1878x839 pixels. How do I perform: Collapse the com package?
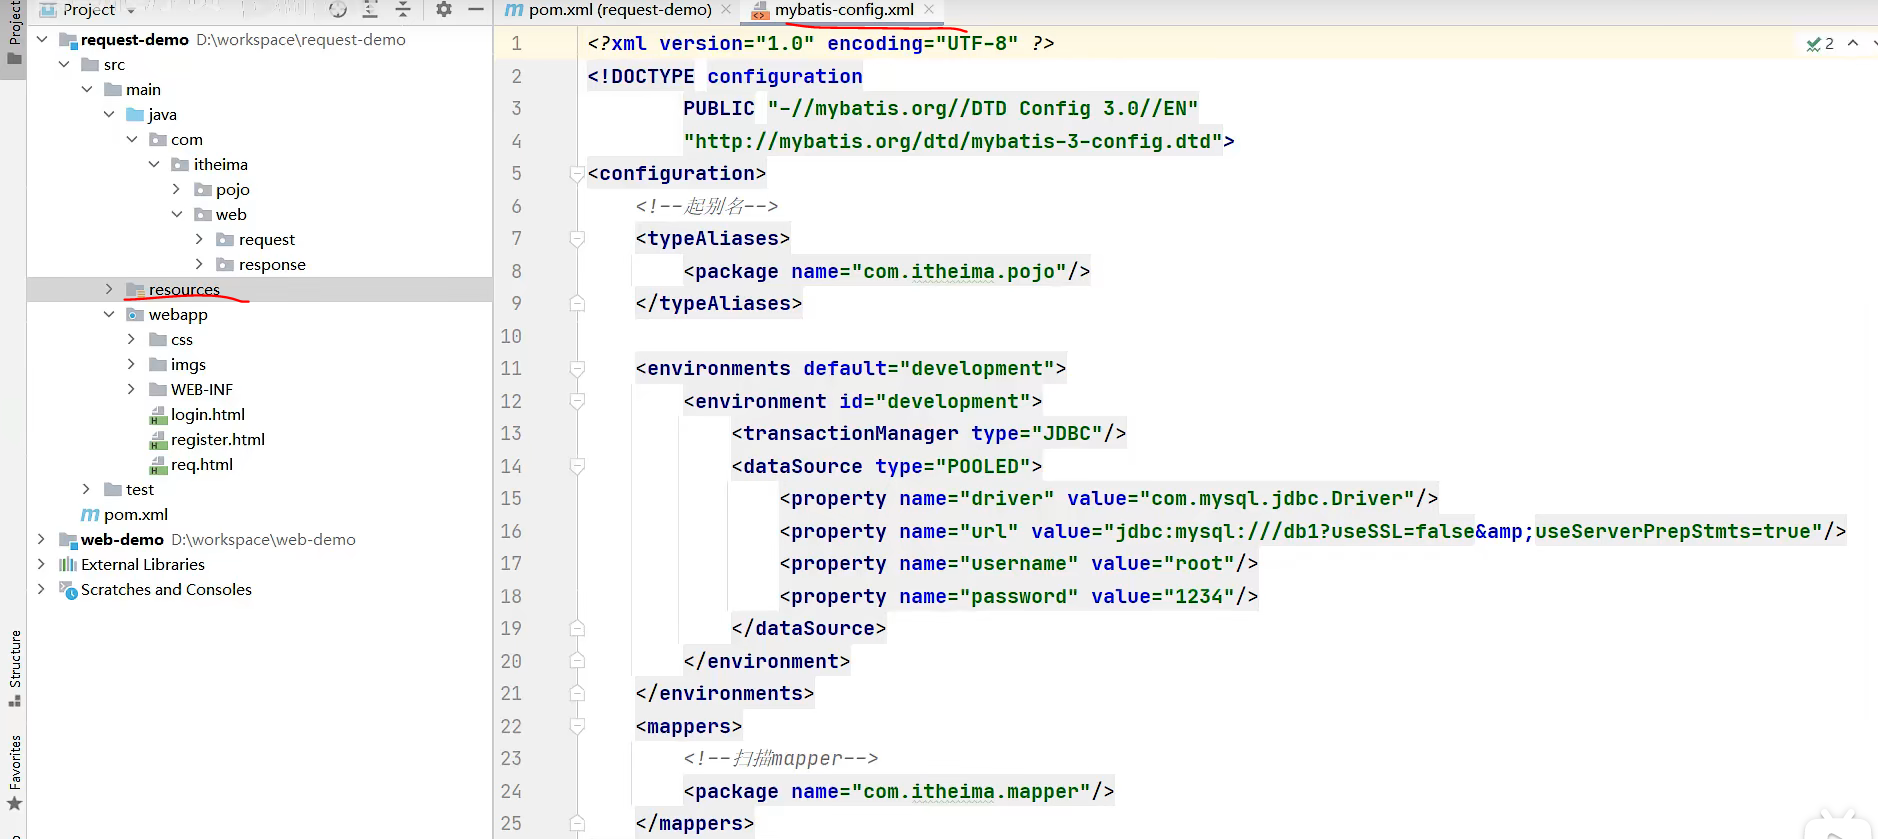click(x=132, y=139)
